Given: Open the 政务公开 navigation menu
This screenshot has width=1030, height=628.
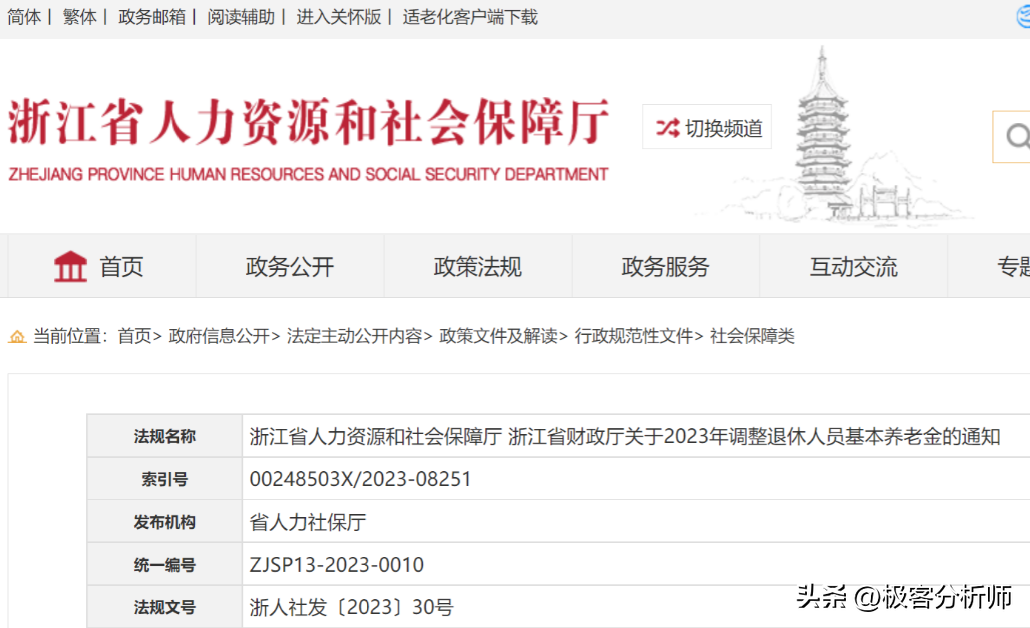Looking at the screenshot, I should [x=289, y=265].
